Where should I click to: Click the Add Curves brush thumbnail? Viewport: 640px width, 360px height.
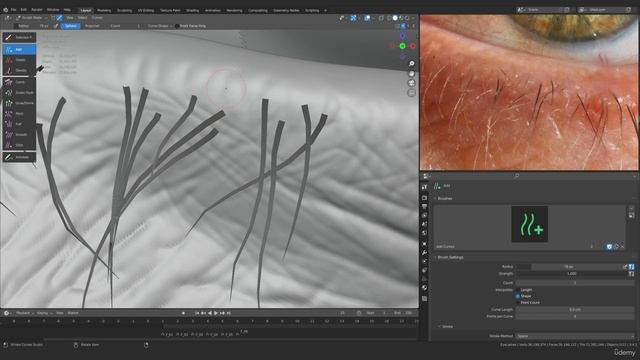click(x=529, y=224)
